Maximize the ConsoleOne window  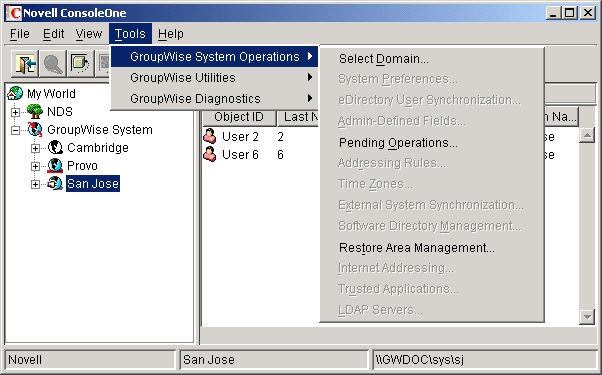point(570,13)
